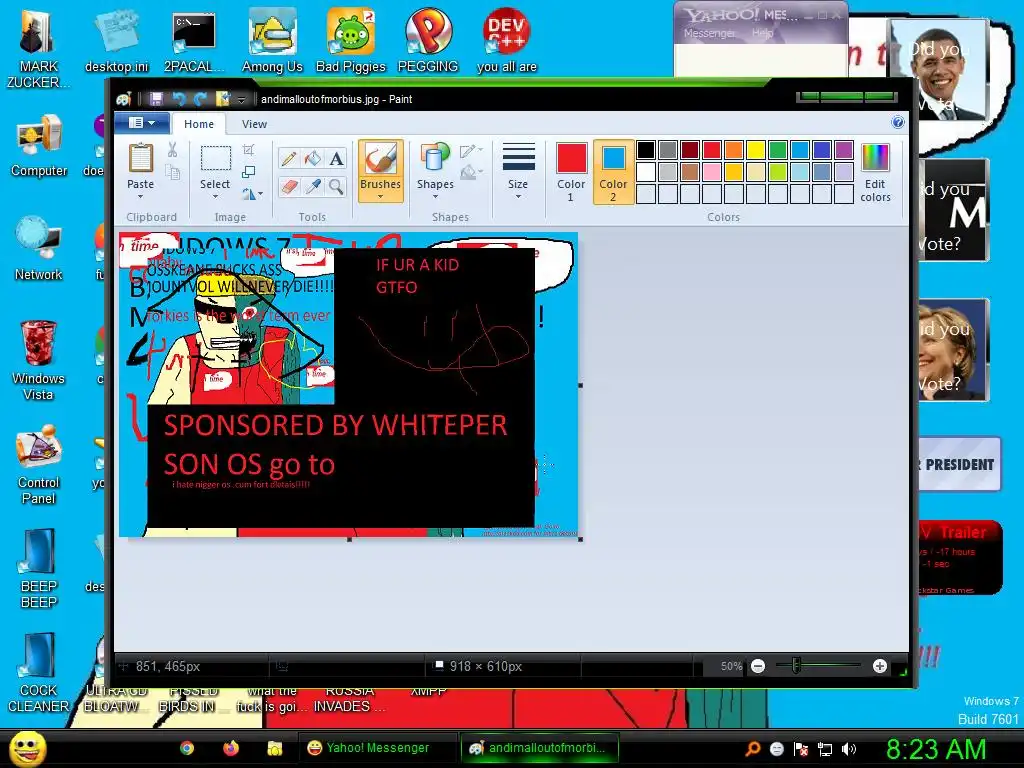The width and height of the screenshot is (1024, 768).
Task: Expand the Select dropdown arrow
Action: (215, 196)
